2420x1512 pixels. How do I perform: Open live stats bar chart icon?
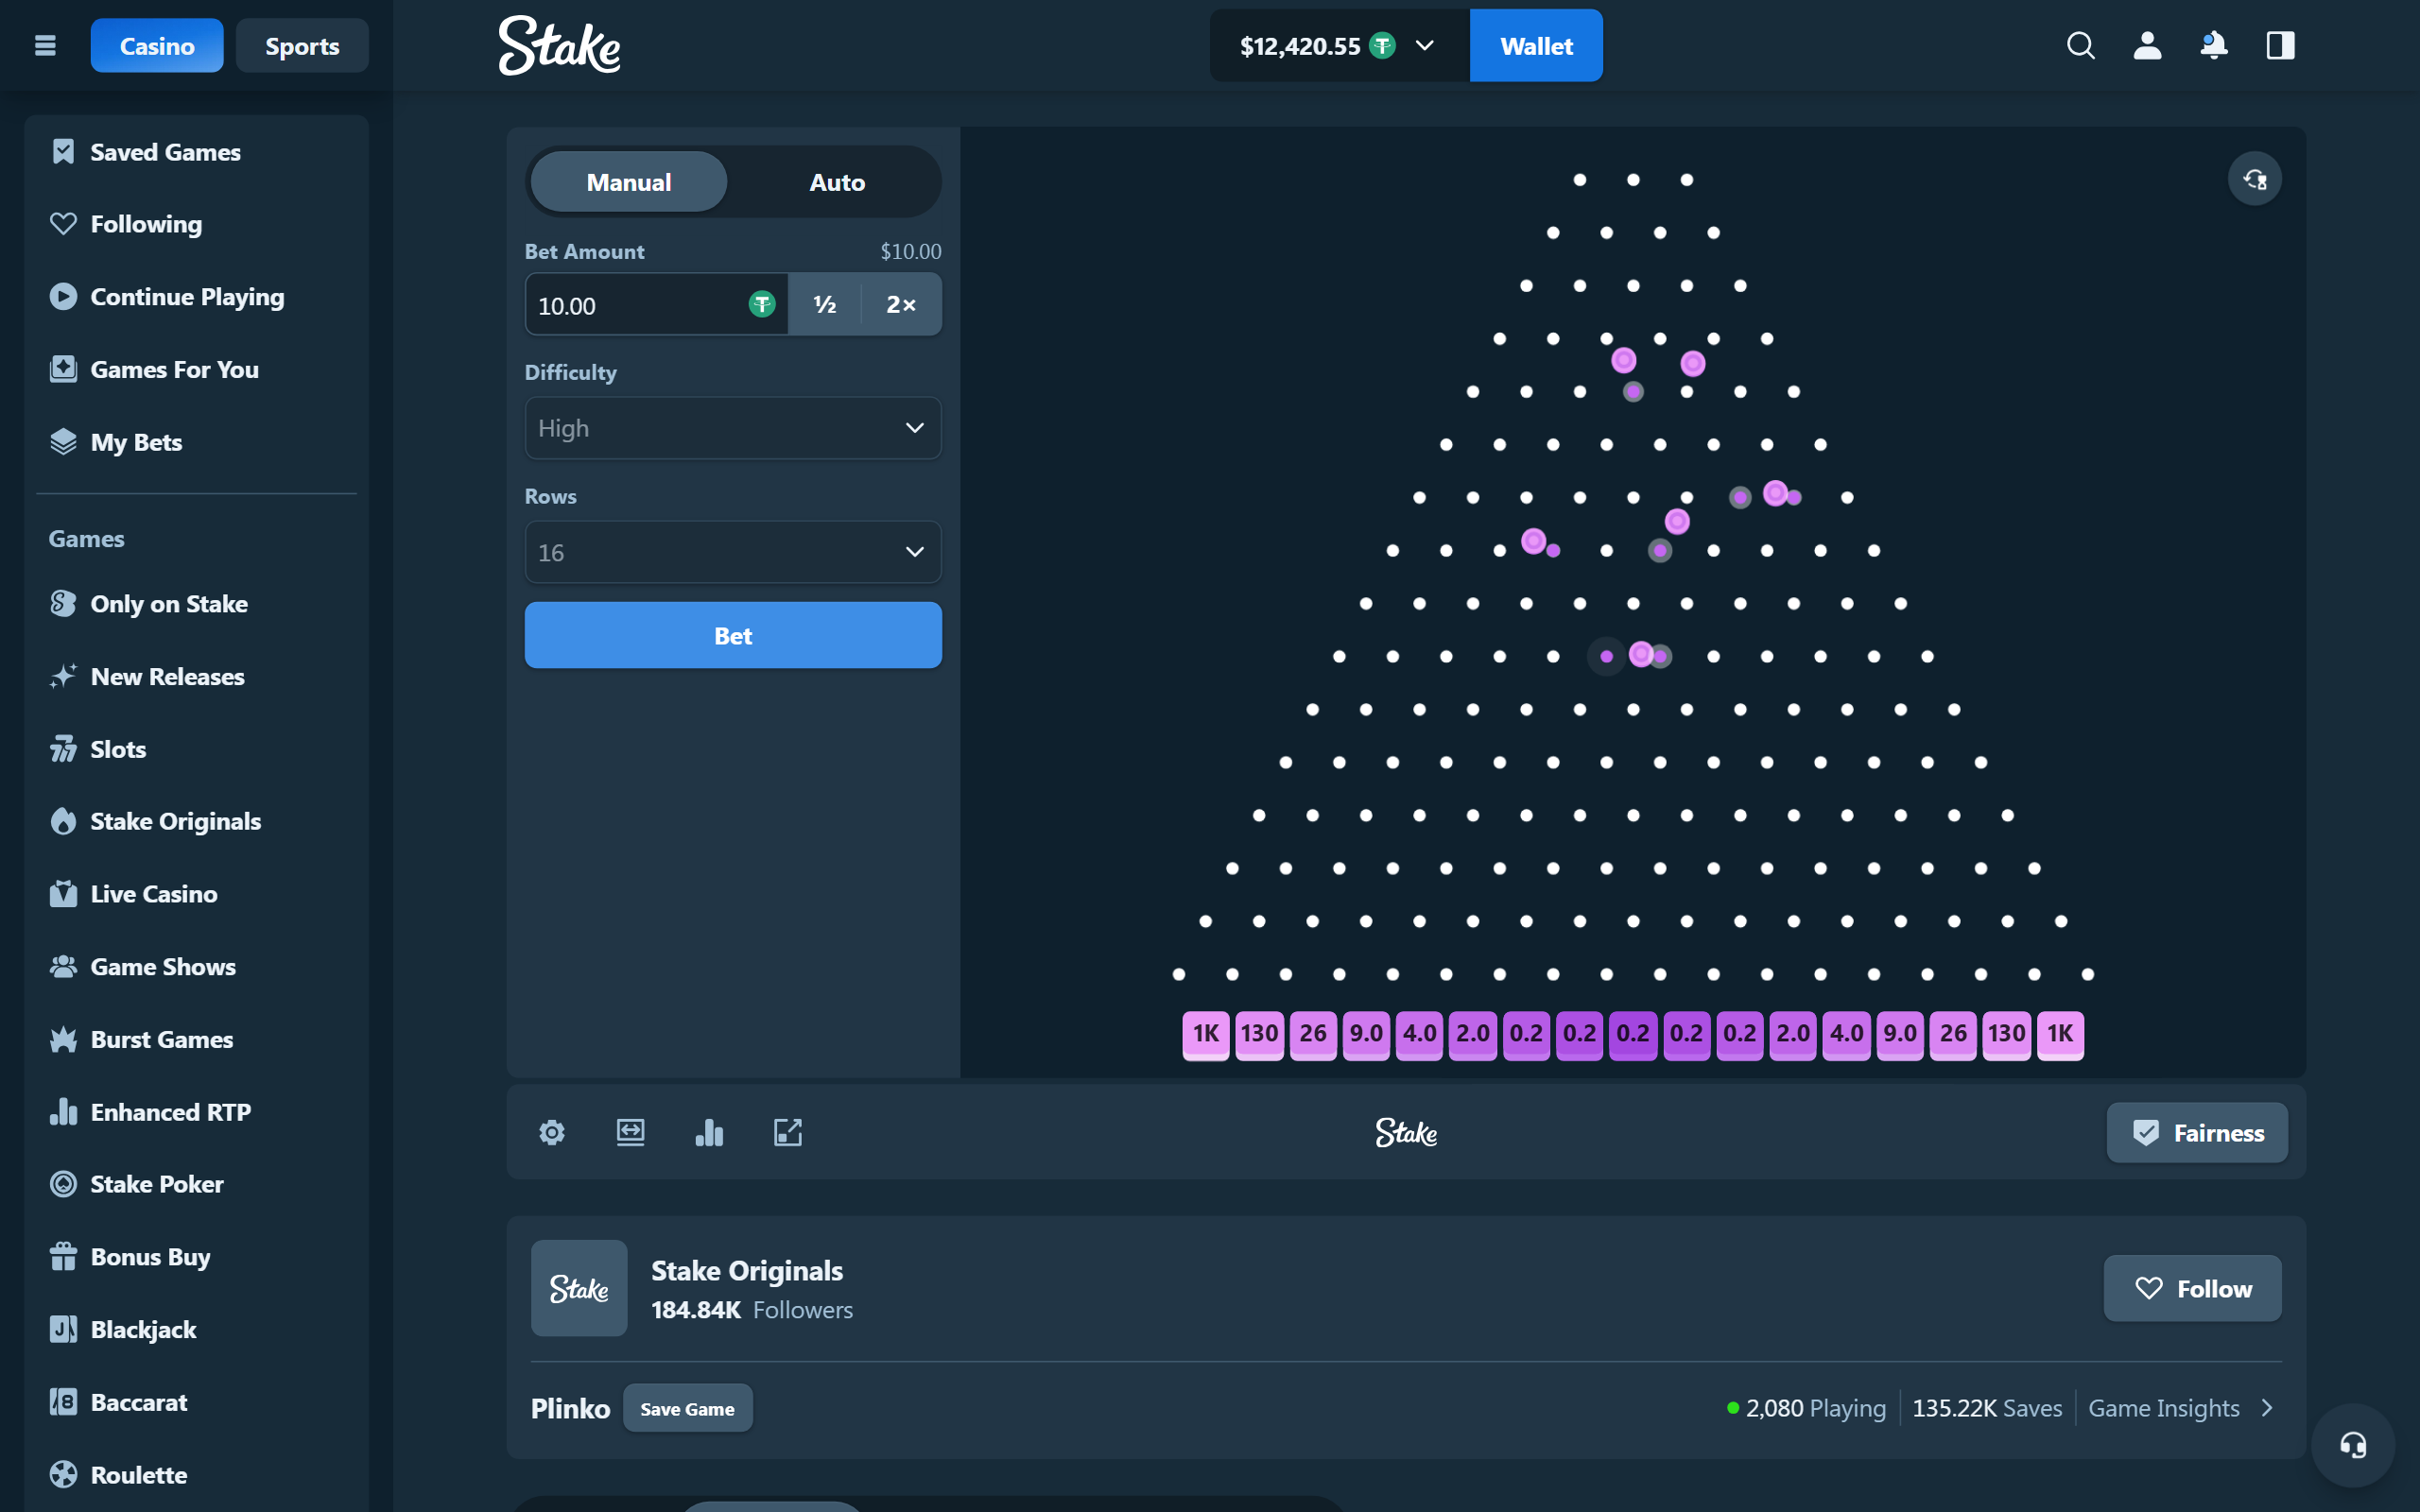[709, 1132]
